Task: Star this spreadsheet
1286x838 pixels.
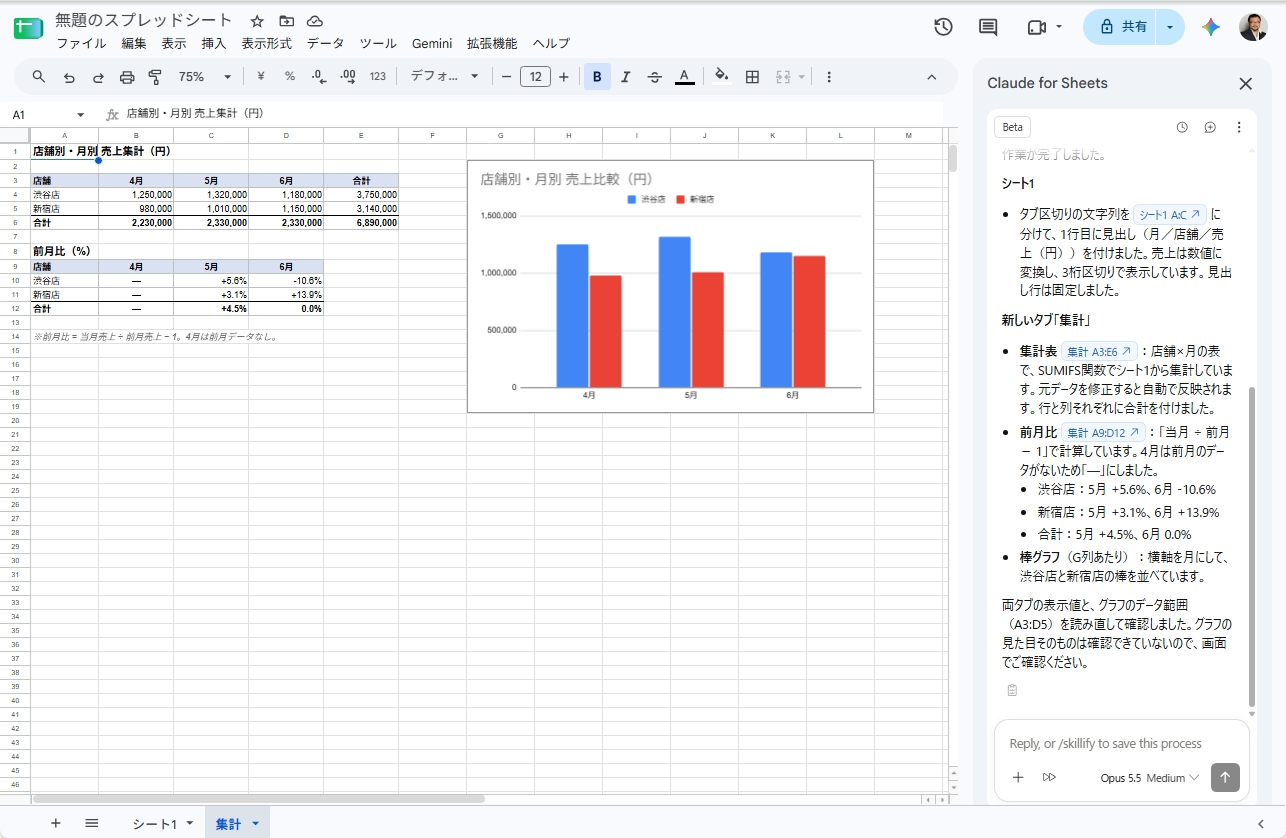Action: (x=257, y=21)
